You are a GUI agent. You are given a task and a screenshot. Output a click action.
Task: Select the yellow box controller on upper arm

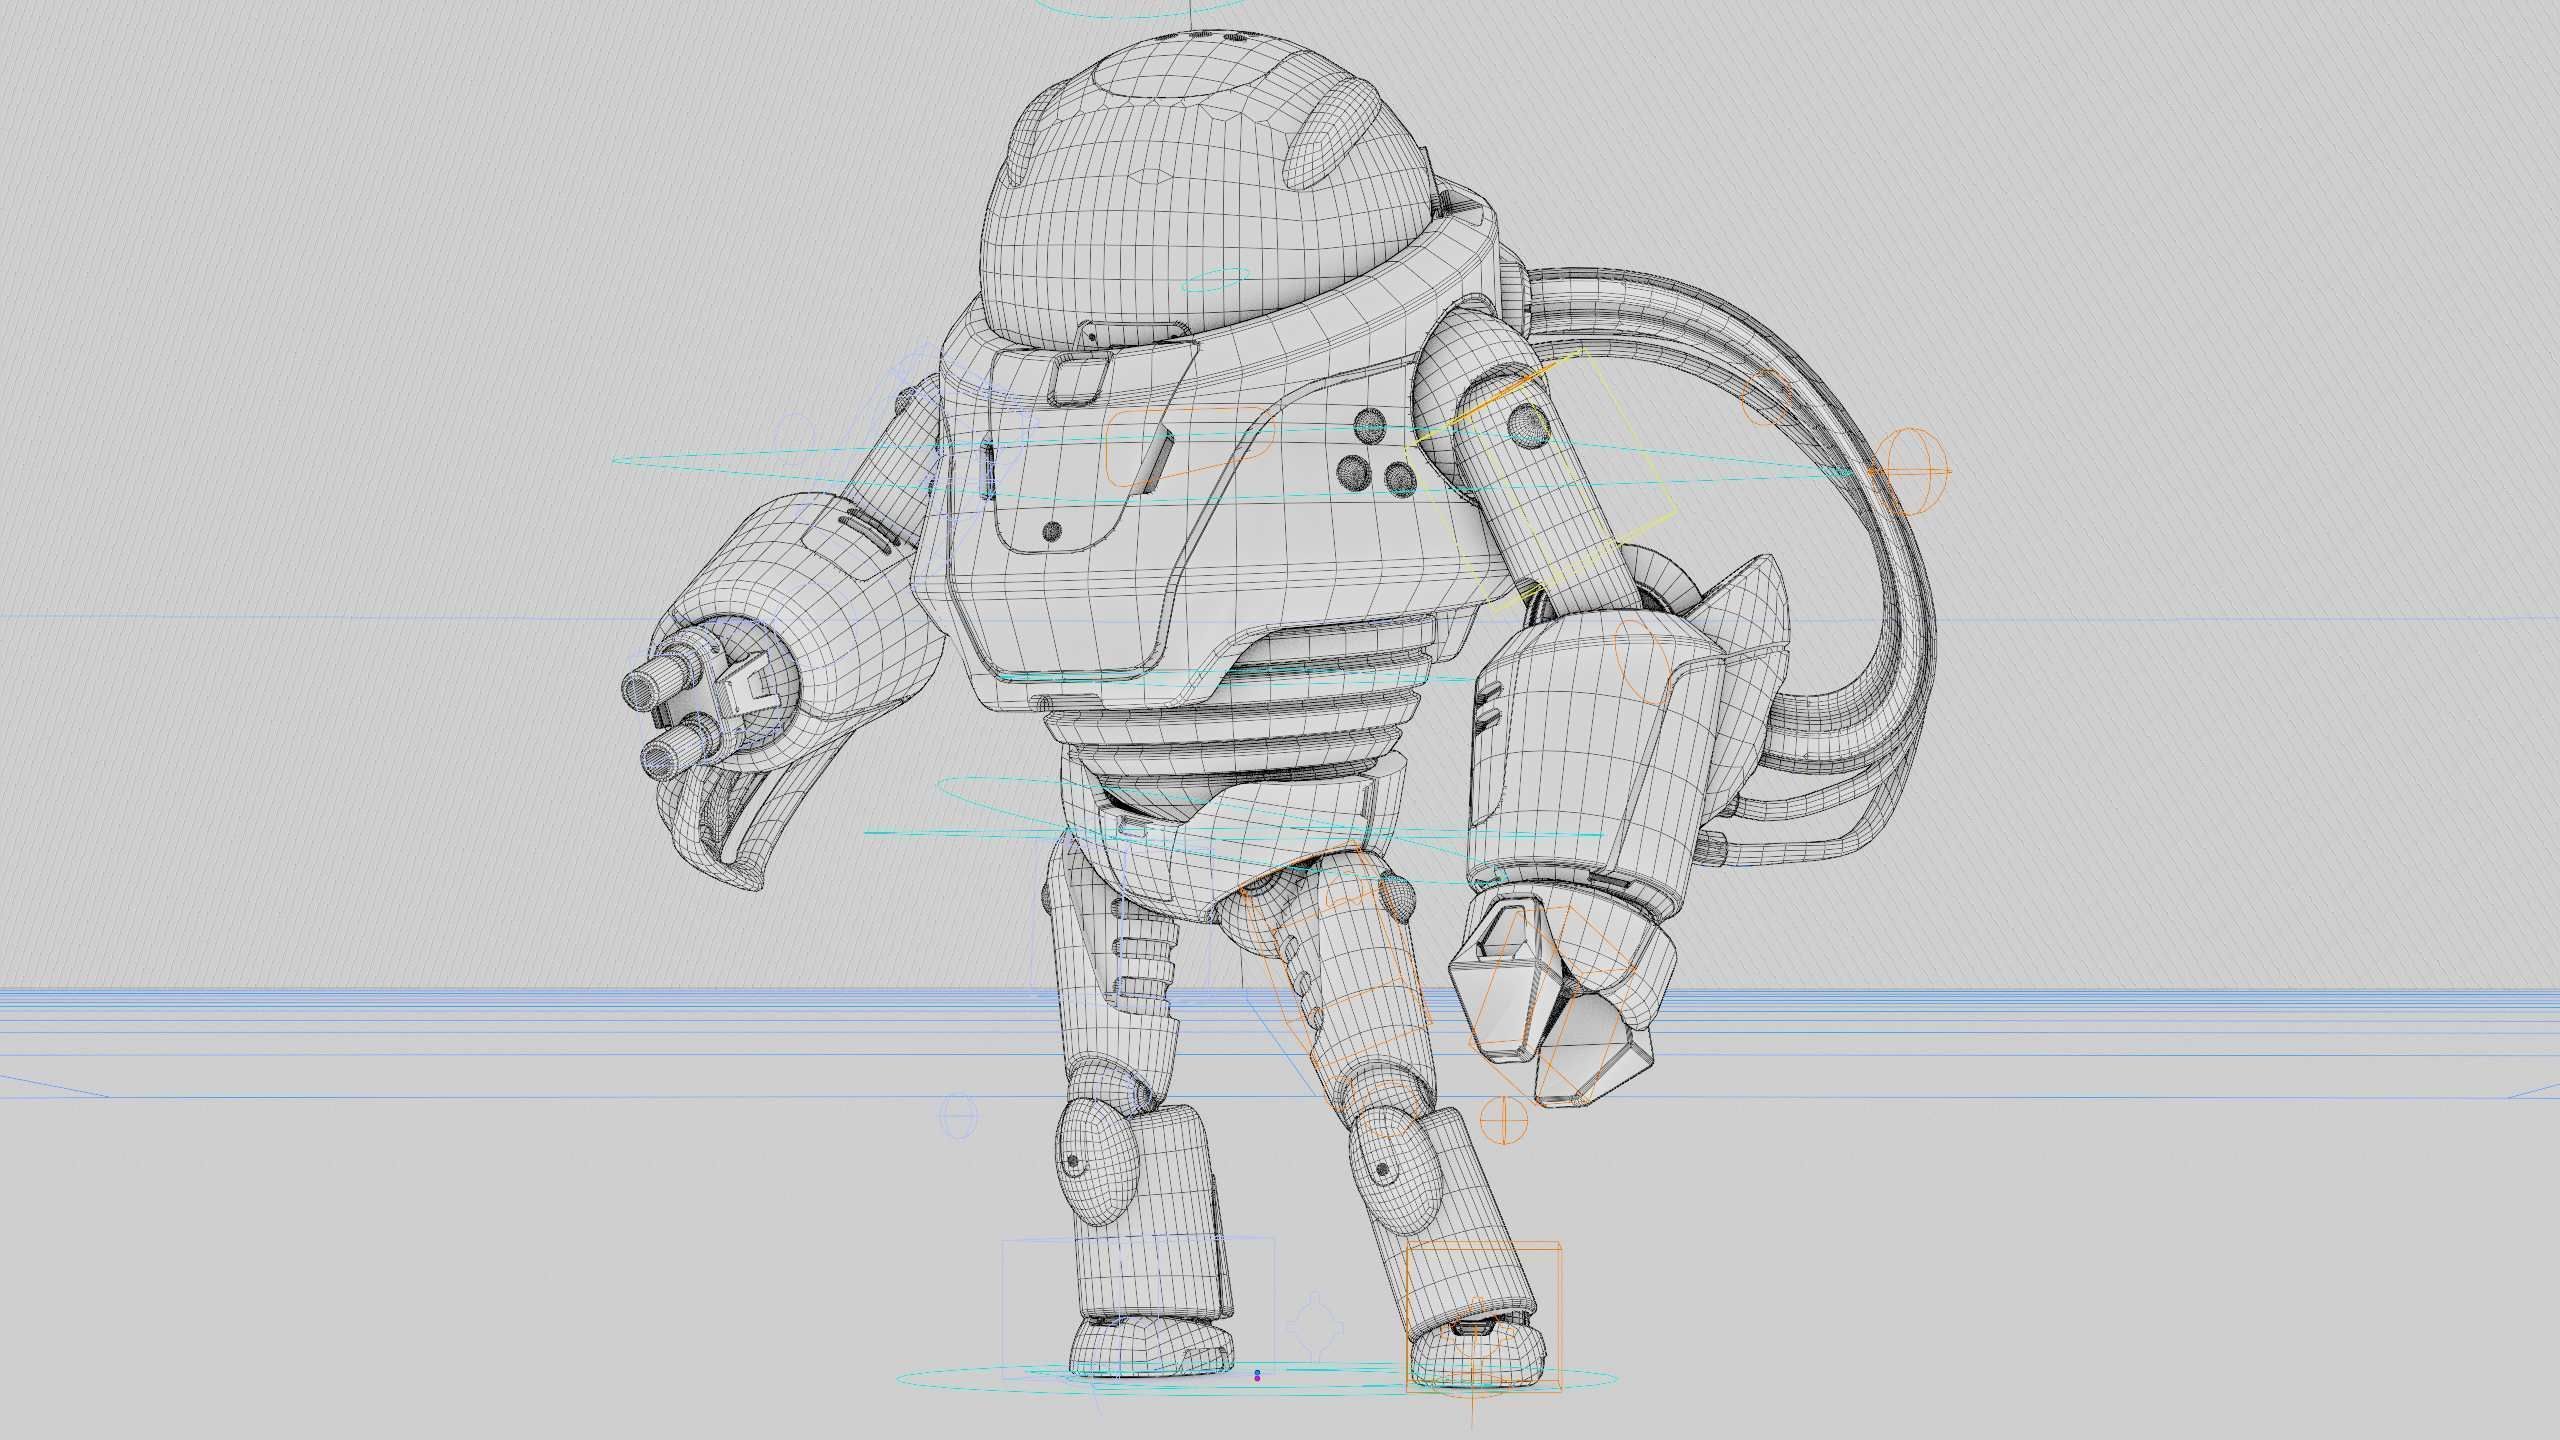1541,480
